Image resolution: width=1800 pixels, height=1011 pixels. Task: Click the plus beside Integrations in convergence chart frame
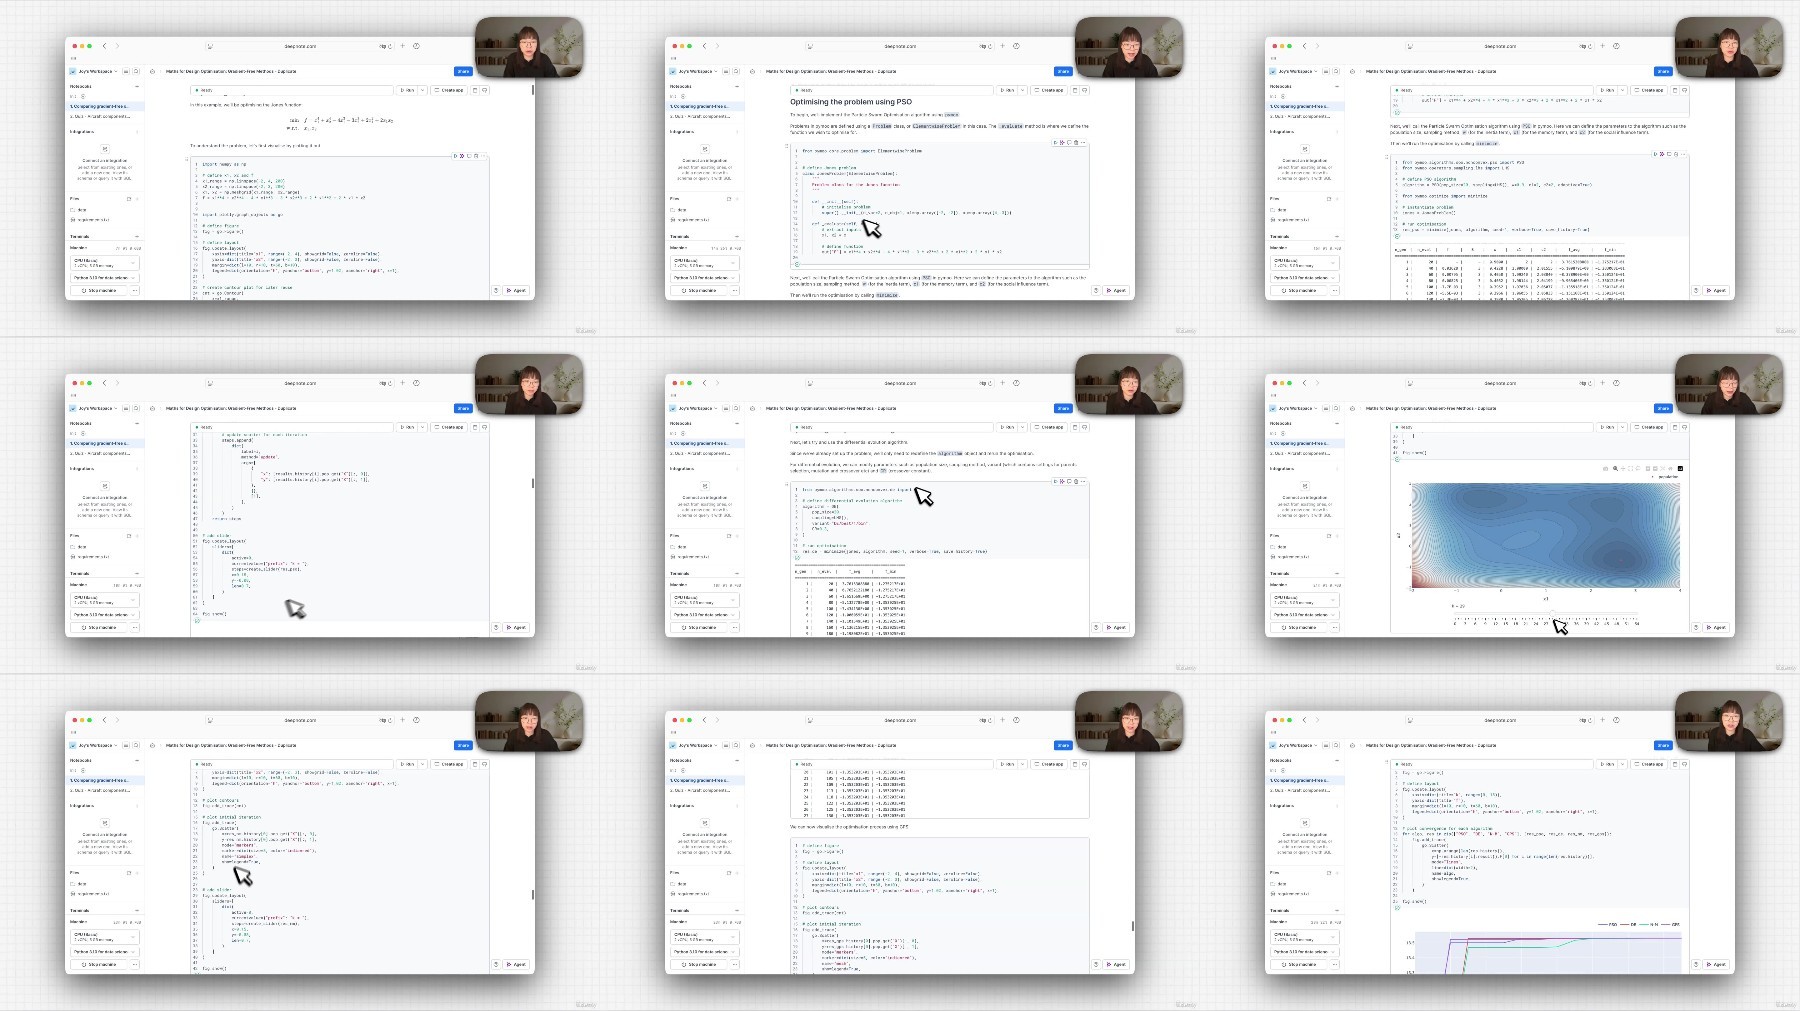(1337, 805)
